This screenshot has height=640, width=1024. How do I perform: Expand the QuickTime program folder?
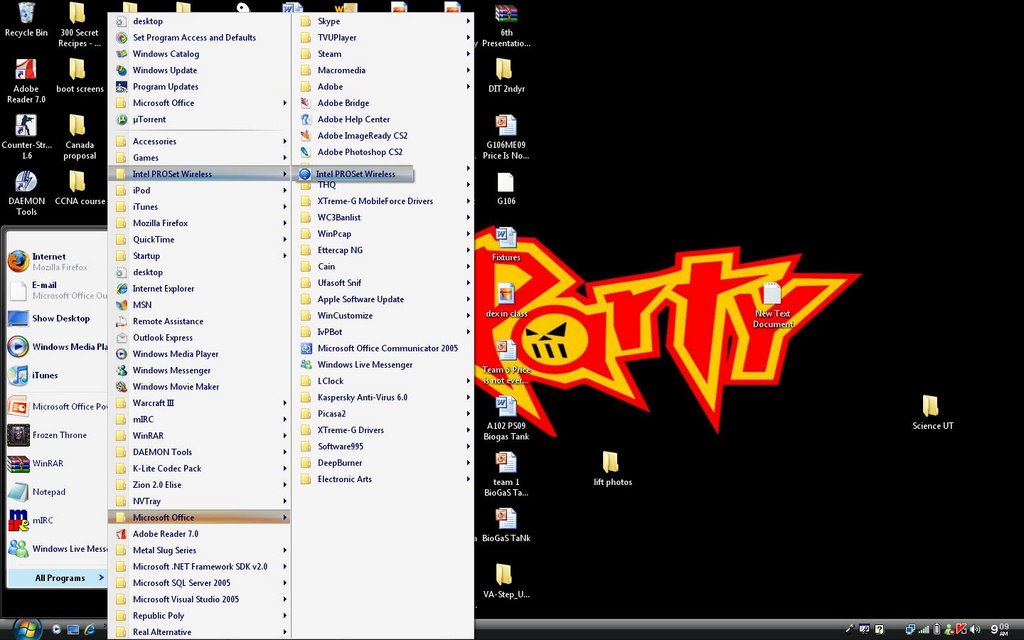tap(199, 240)
